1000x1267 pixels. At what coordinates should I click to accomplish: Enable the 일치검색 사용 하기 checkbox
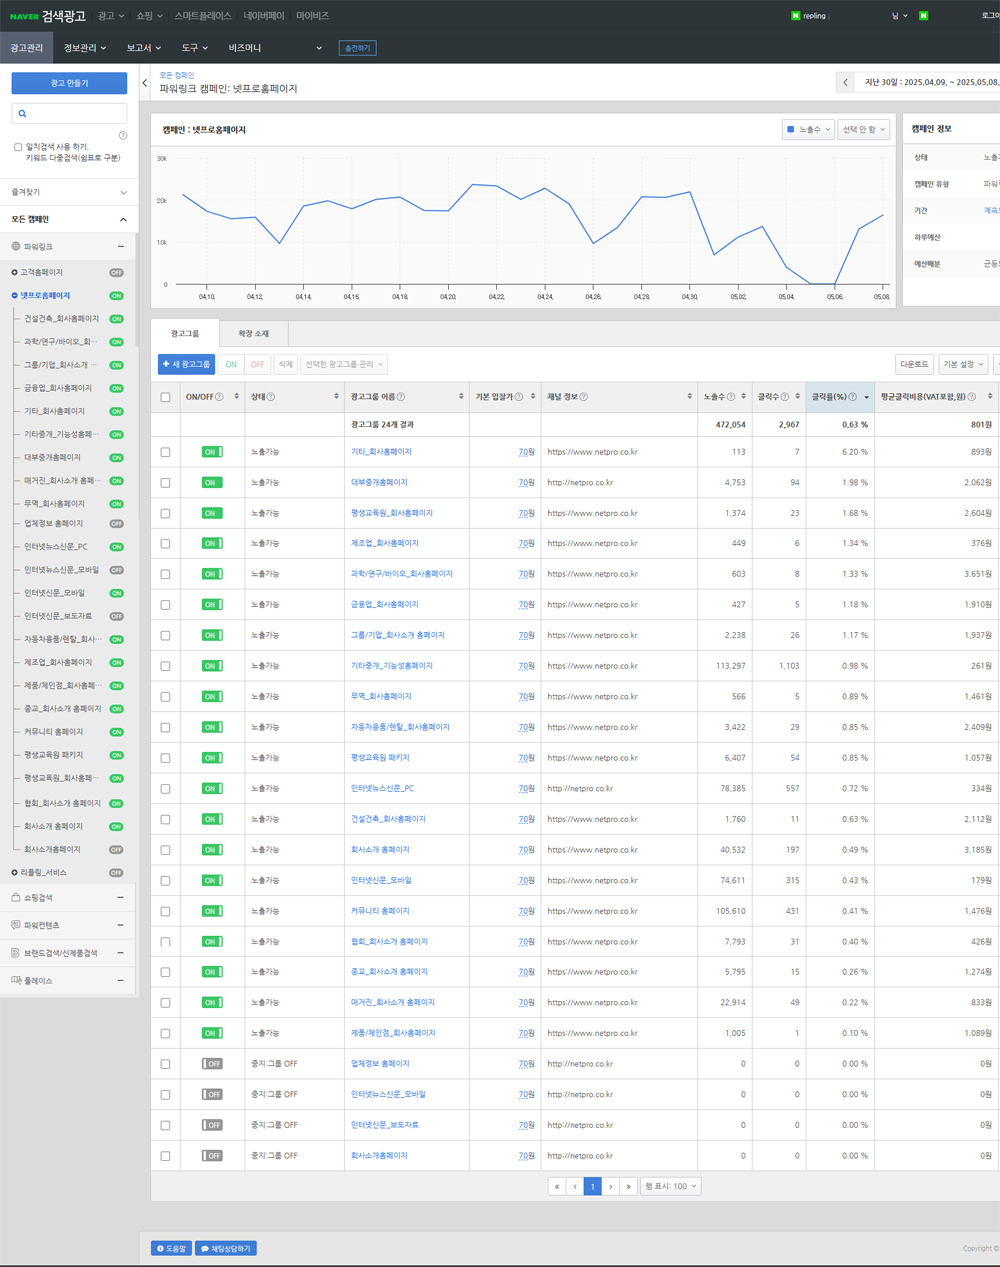tap(18, 147)
